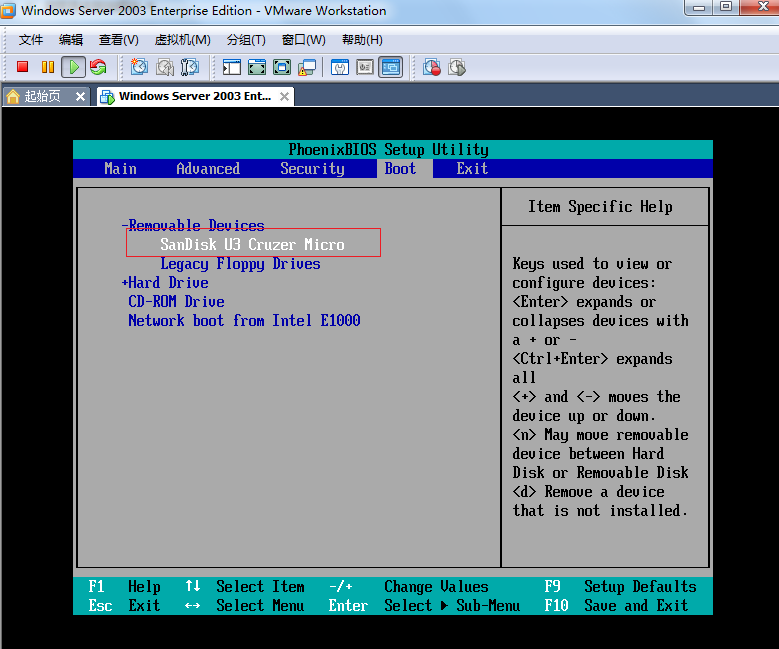
Task: Open the 编辑 menu
Action: [71, 40]
